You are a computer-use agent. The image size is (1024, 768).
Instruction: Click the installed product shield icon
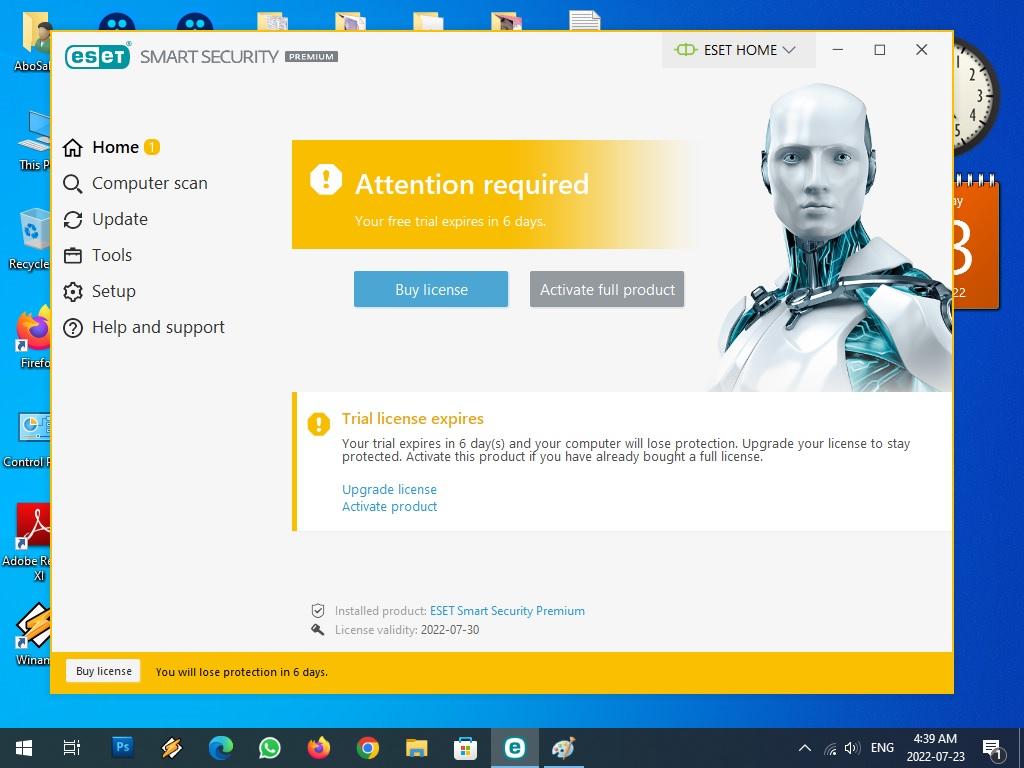coord(318,611)
